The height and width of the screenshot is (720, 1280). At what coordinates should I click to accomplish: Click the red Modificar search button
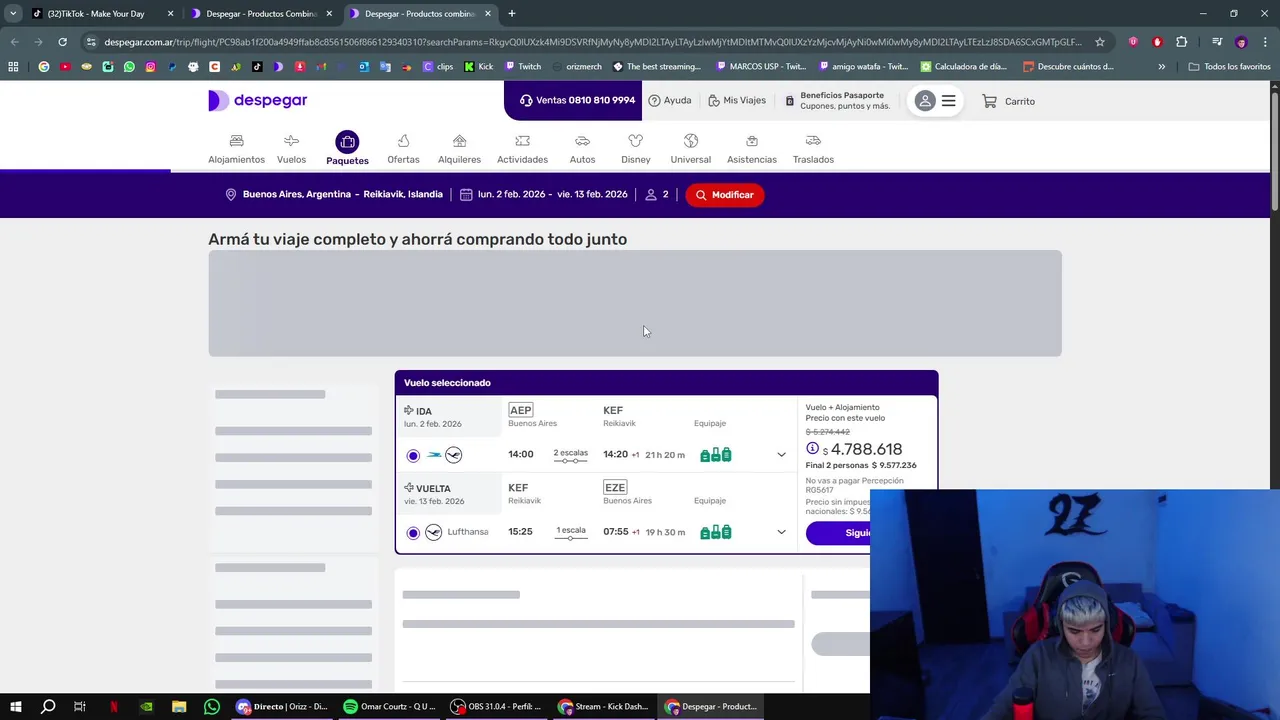725,195
